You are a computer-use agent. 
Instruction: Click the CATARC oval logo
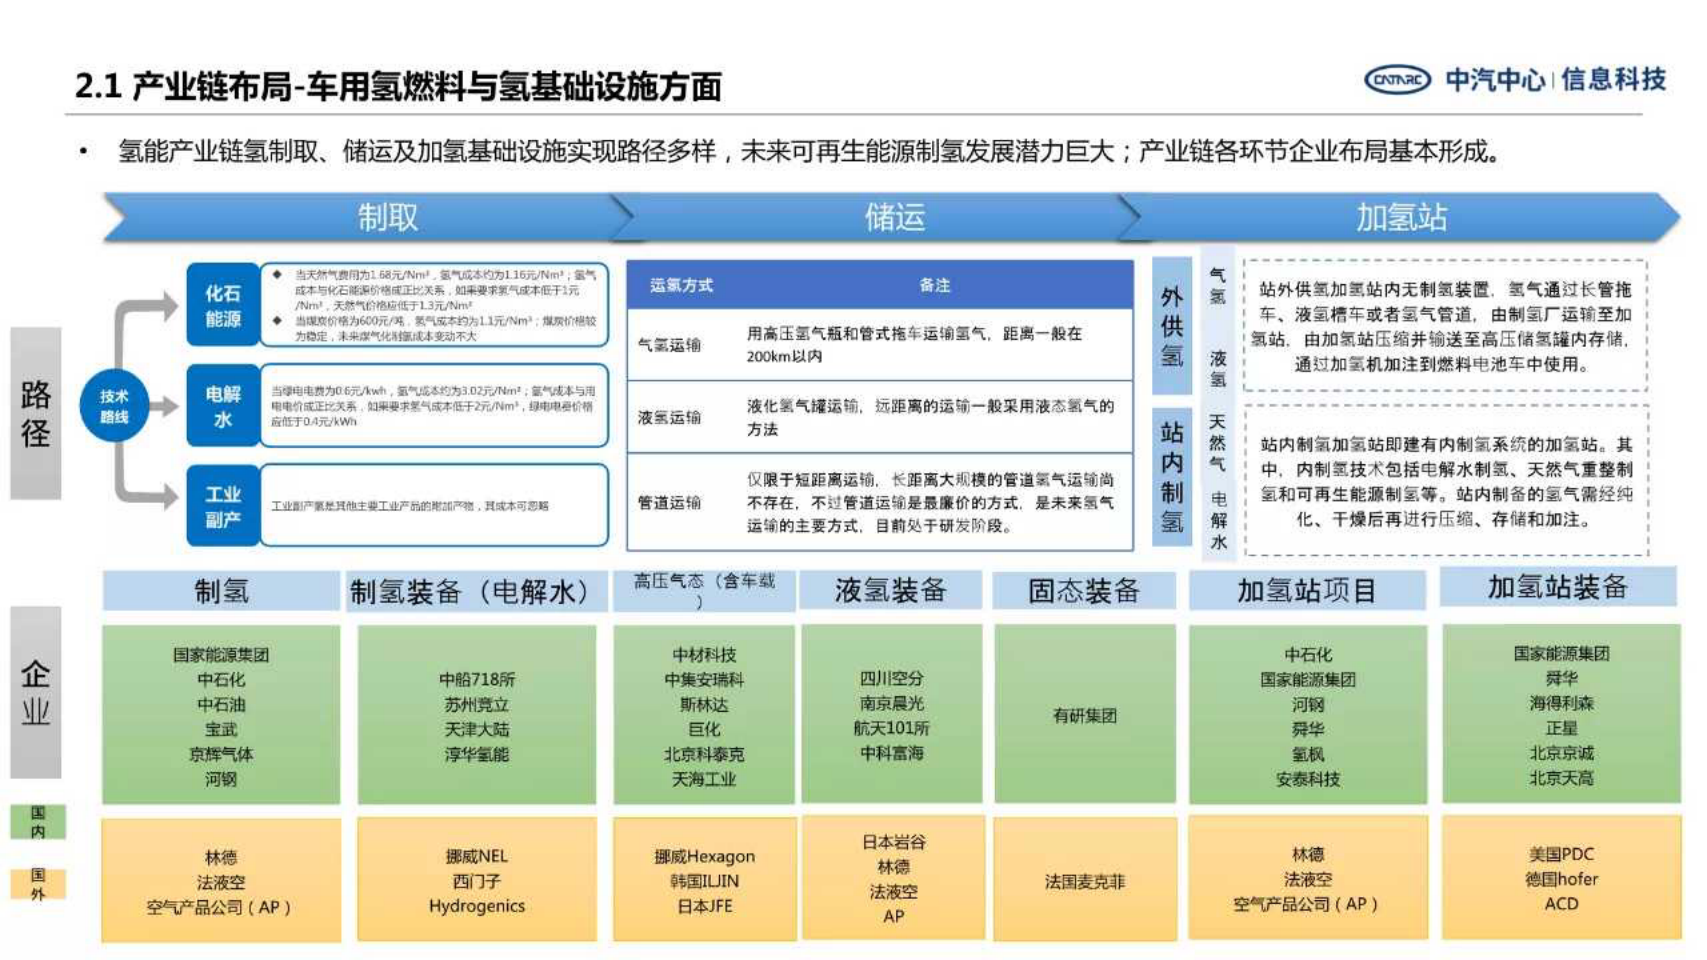tap(1397, 79)
